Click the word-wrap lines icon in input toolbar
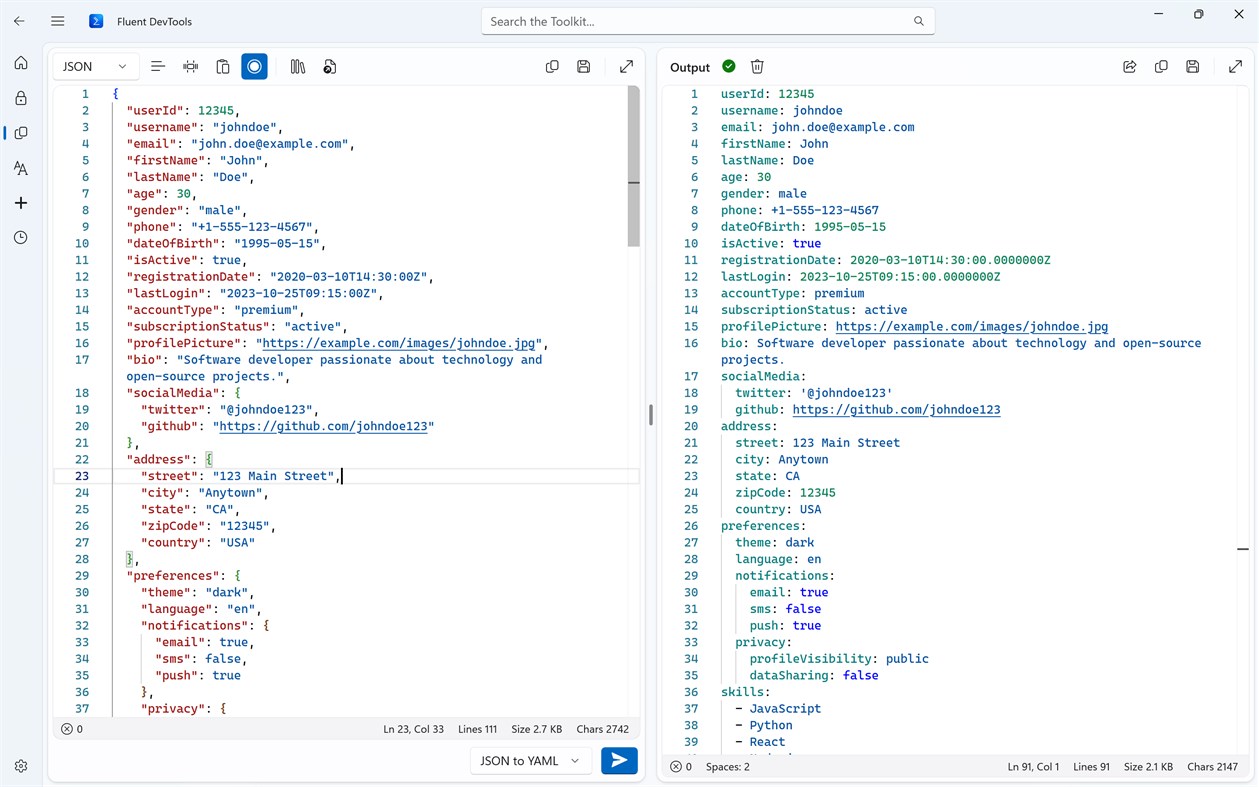This screenshot has height=787, width=1259. pos(158,67)
